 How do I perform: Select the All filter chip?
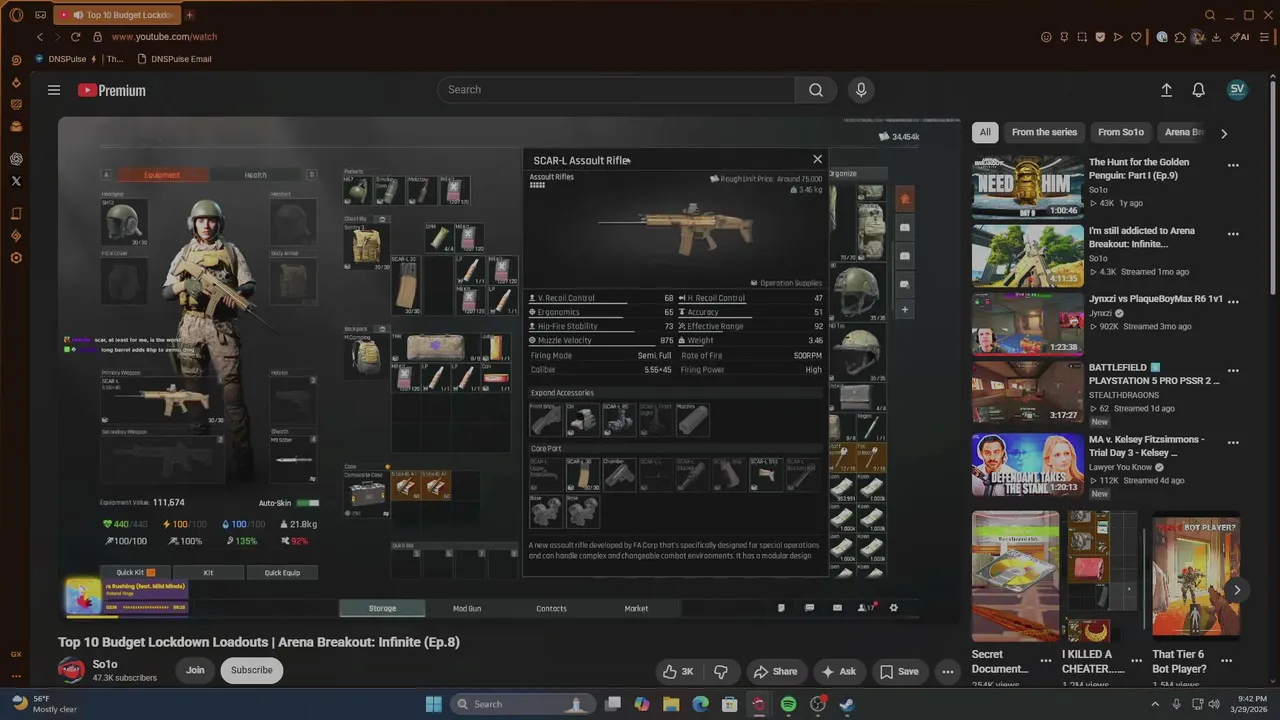[x=985, y=132]
